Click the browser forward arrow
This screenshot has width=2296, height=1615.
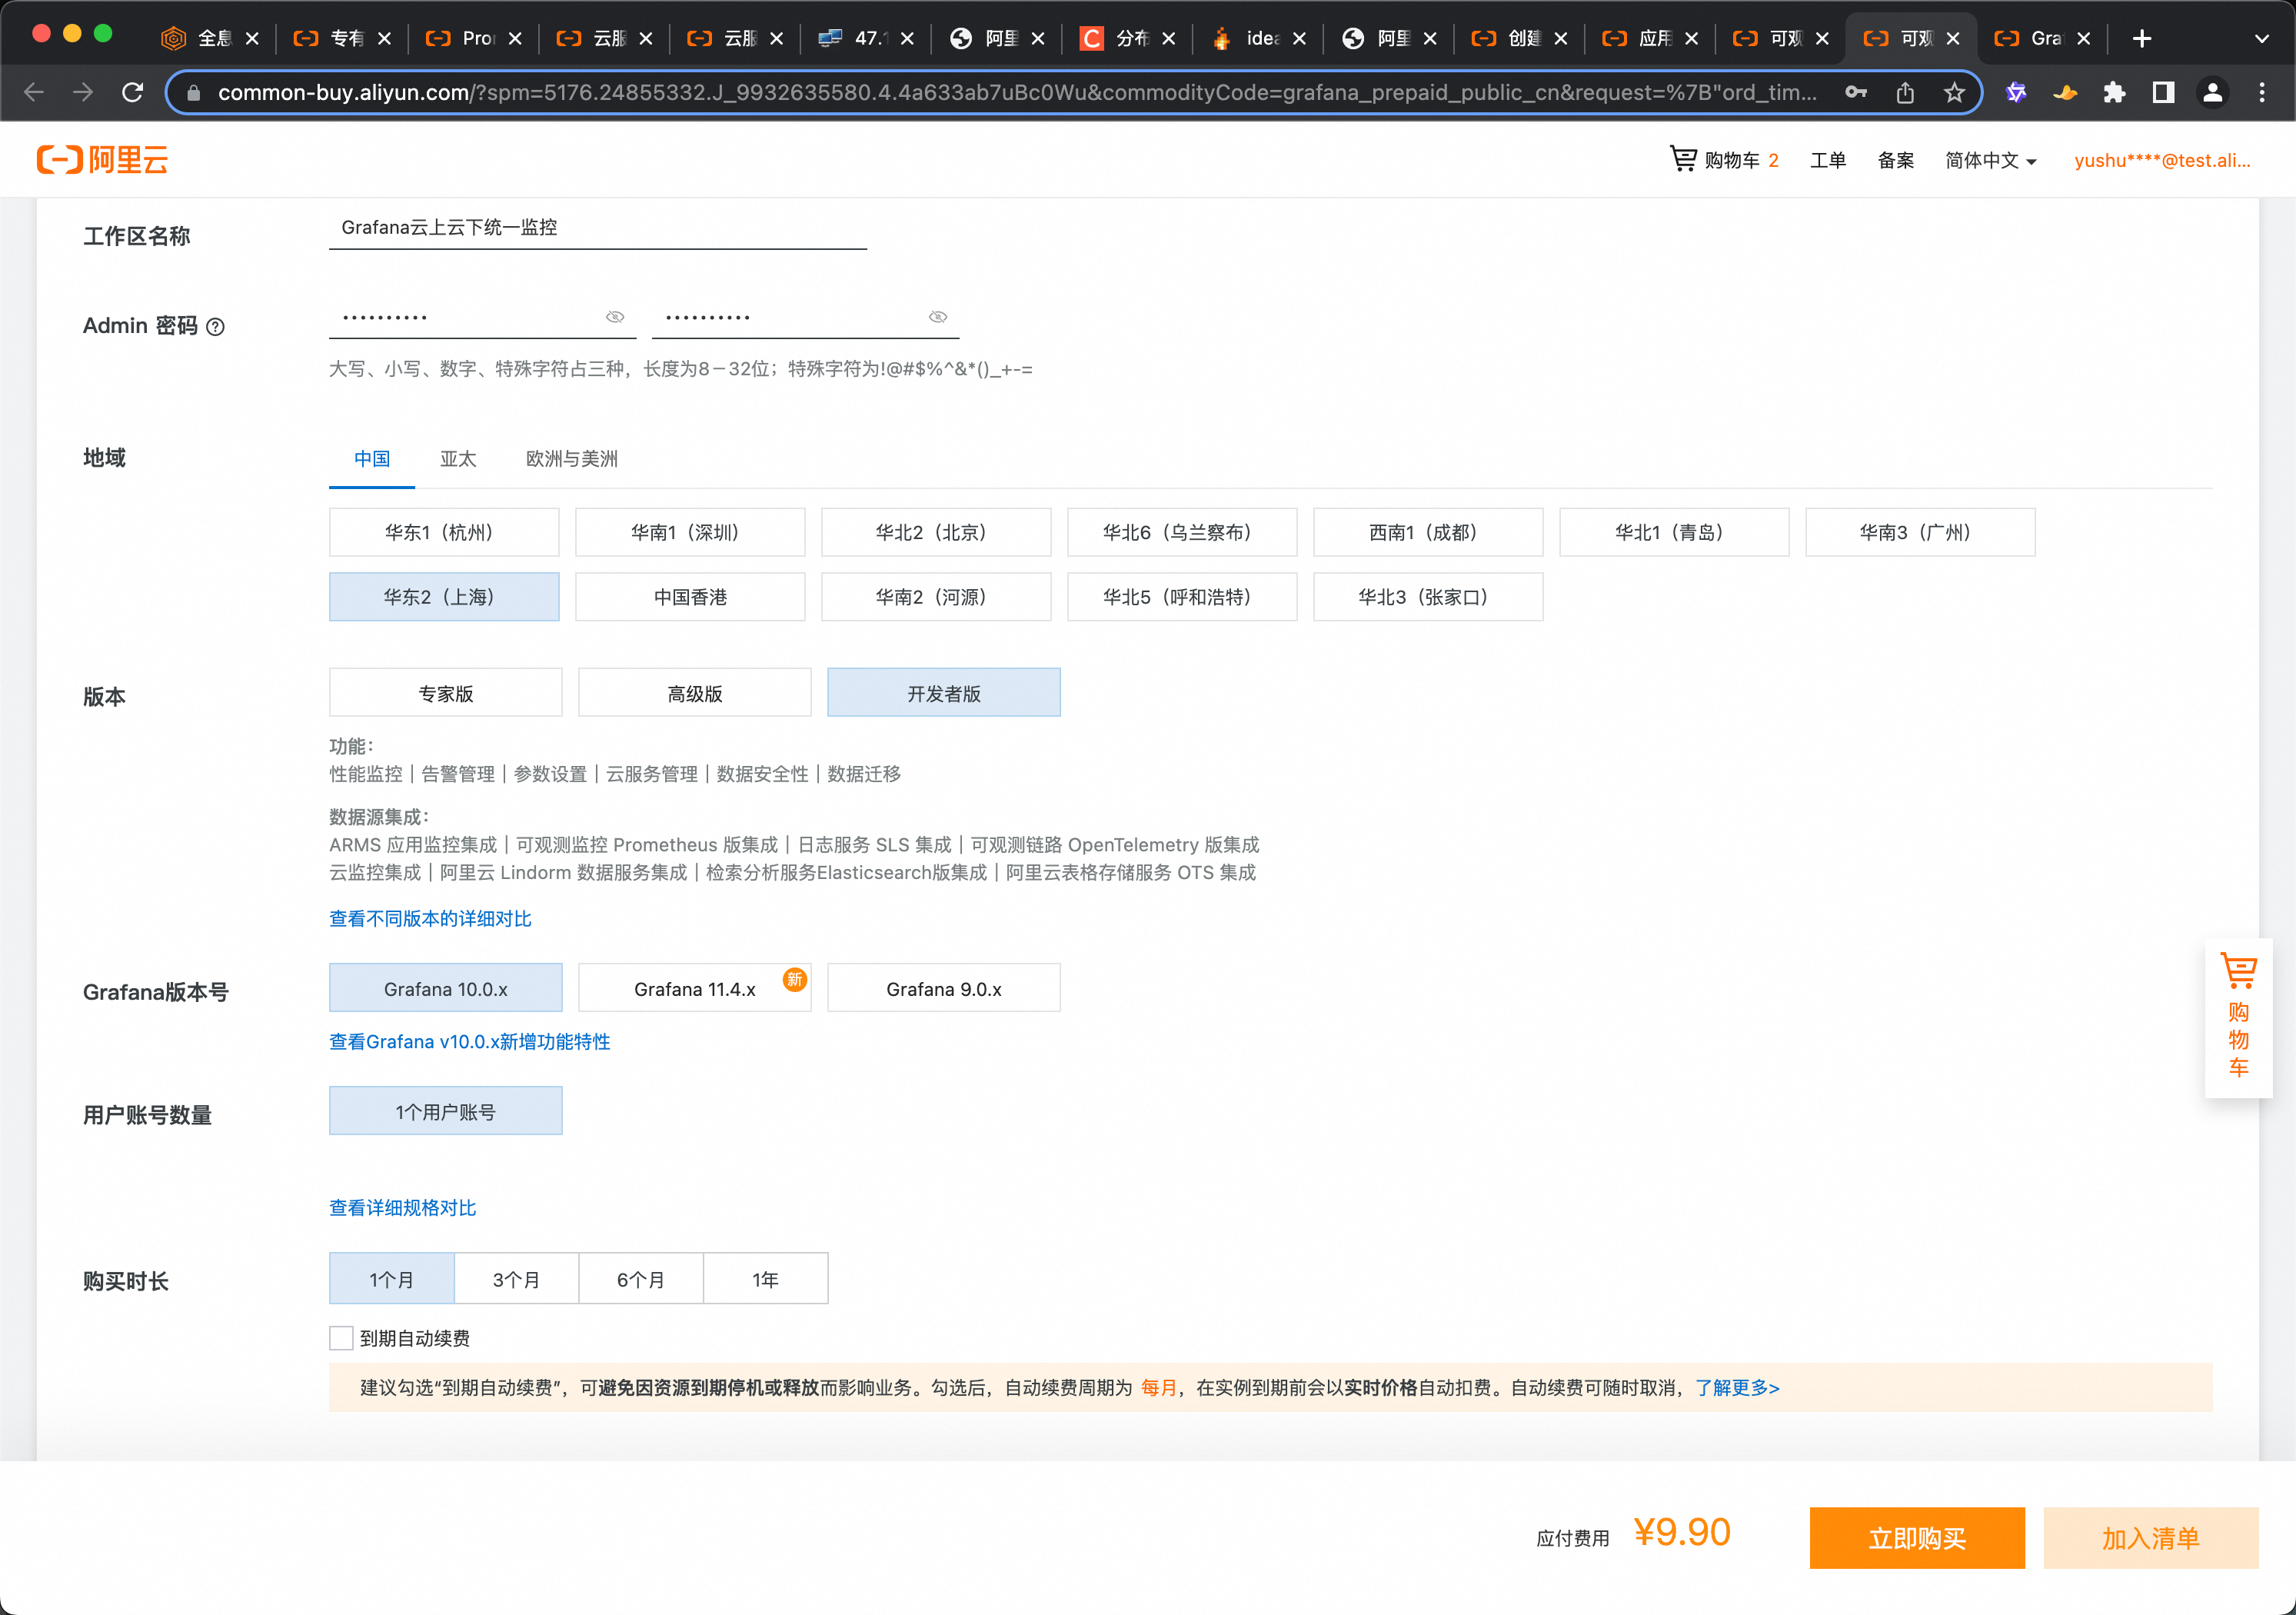[x=83, y=92]
